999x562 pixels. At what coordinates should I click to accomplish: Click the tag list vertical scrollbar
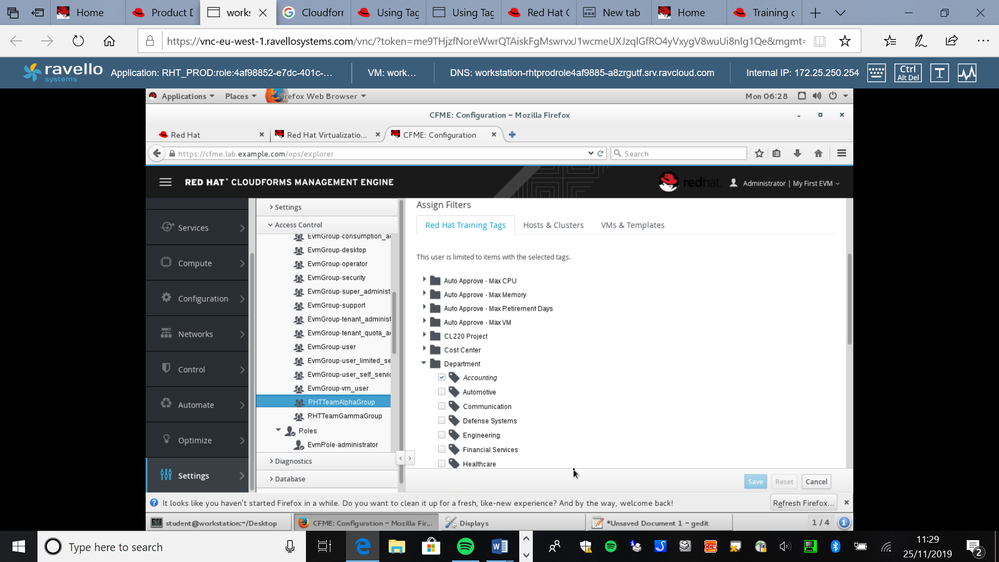[848, 300]
